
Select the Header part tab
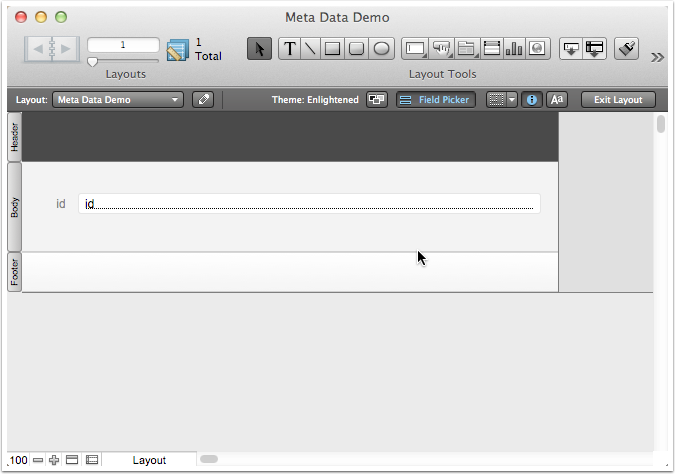point(14,139)
